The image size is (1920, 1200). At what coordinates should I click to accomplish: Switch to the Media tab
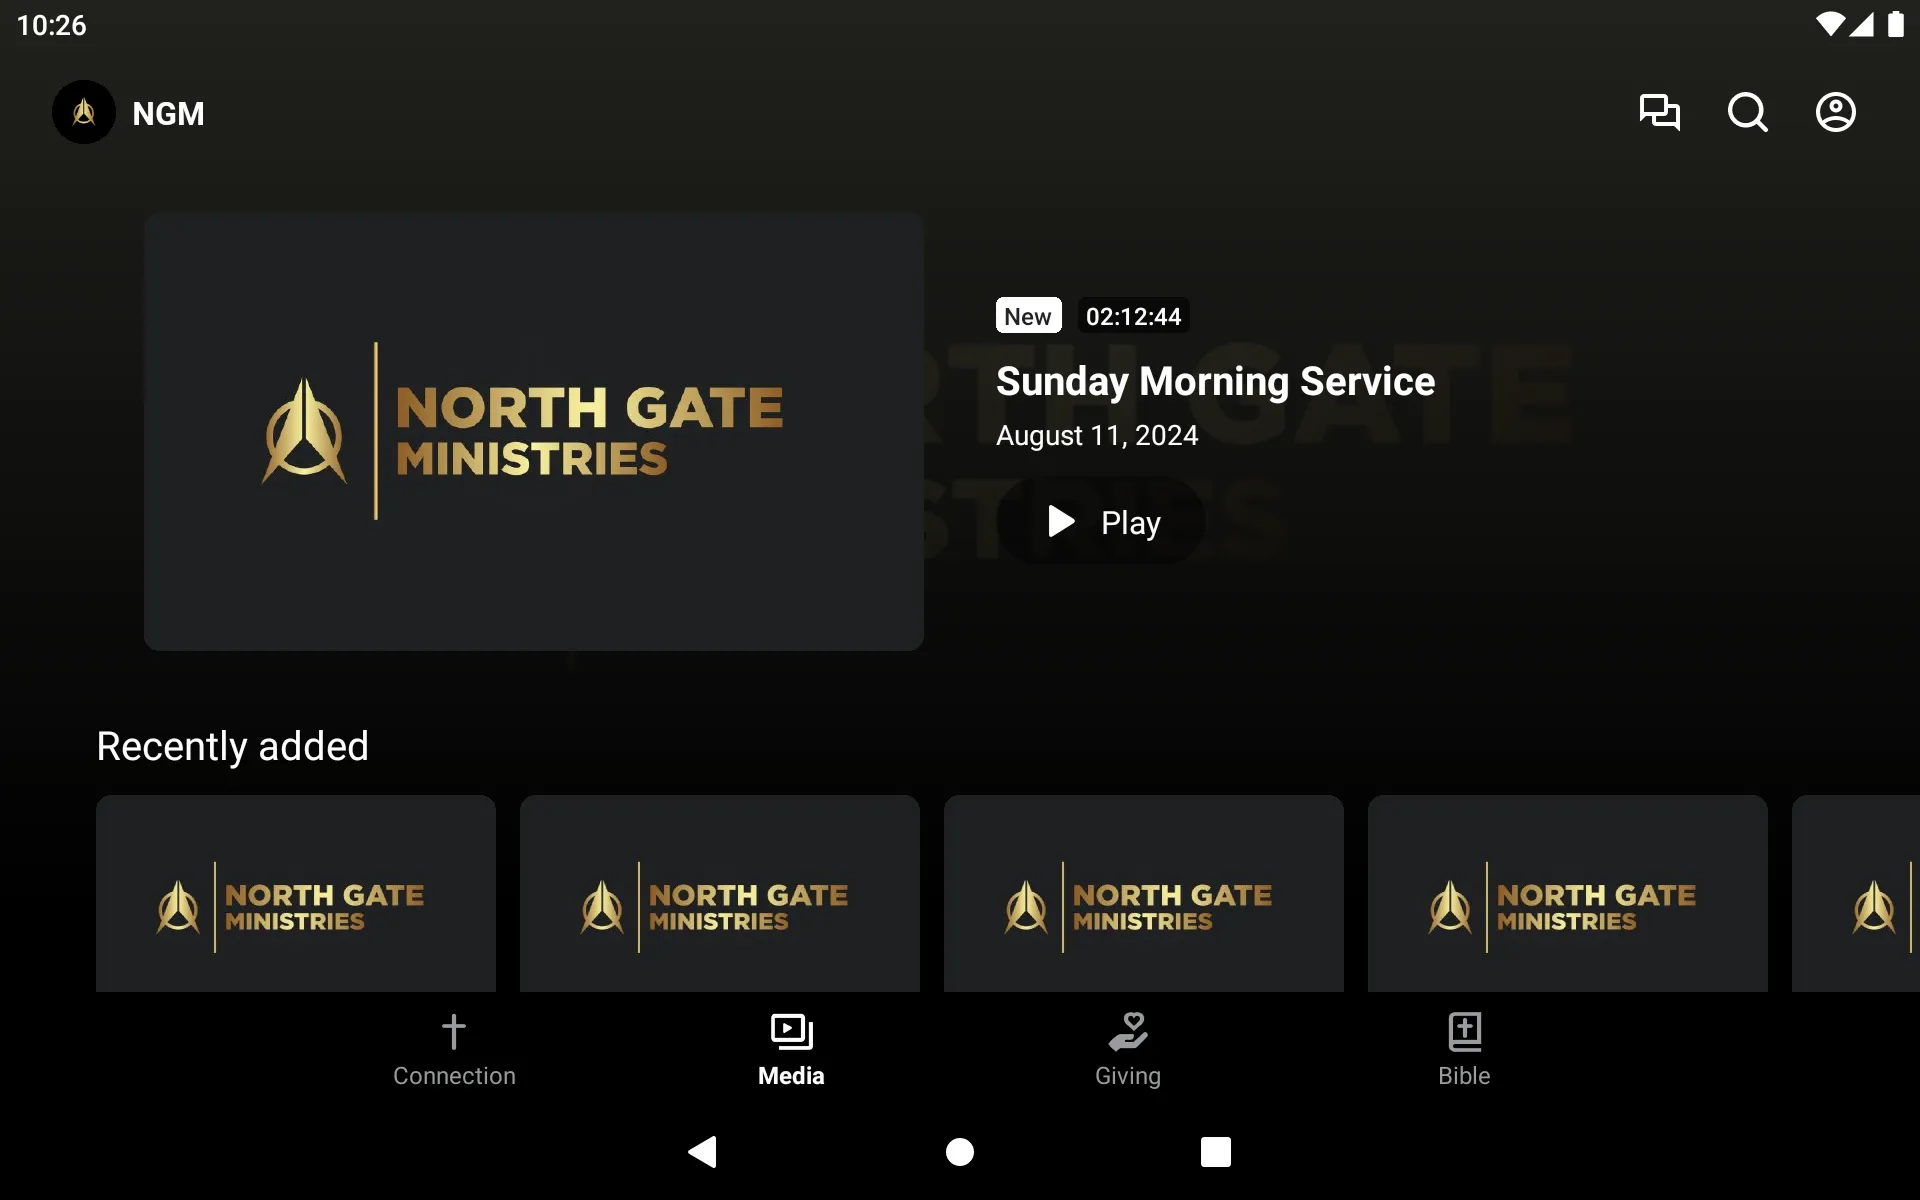point(791,1050)
